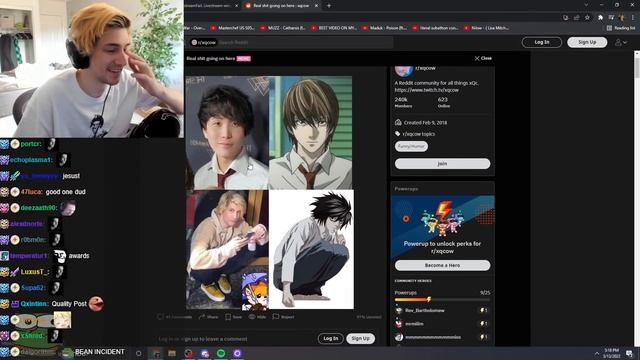The image size is (640, 360).
Task: Open the 'Masterchef US S05' bookmark
Action: (x=232, y=28)
